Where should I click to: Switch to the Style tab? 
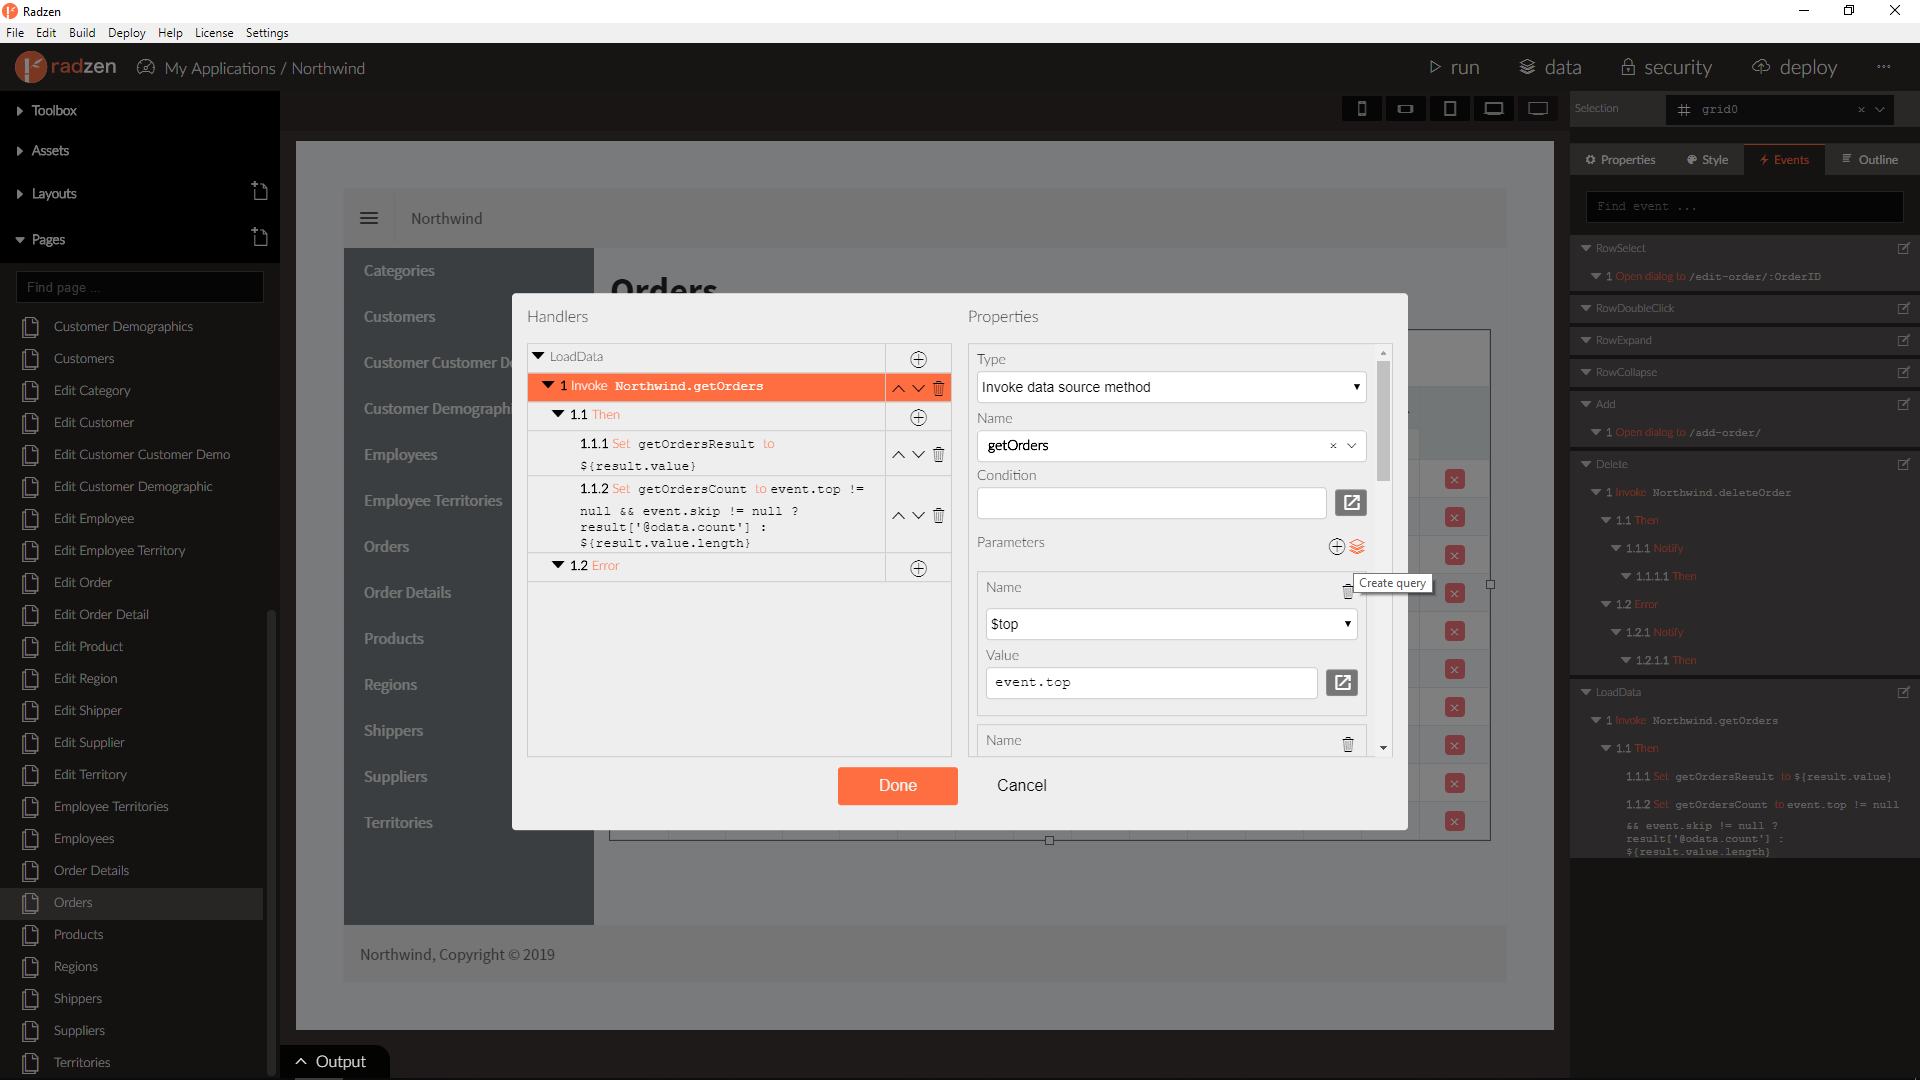pos(1707,160)
